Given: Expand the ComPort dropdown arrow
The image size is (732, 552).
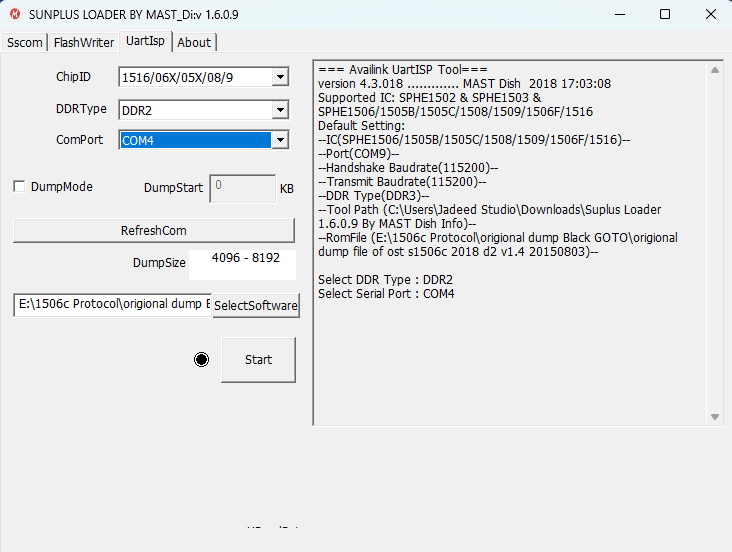Looking at the screenshot, I should point(280,140).
